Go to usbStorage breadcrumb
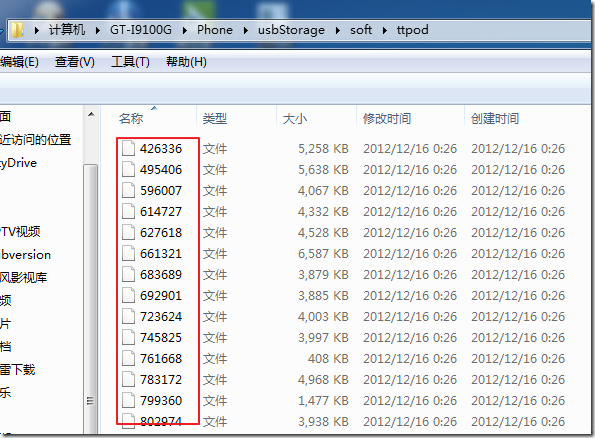 click(x=291, y=30)
